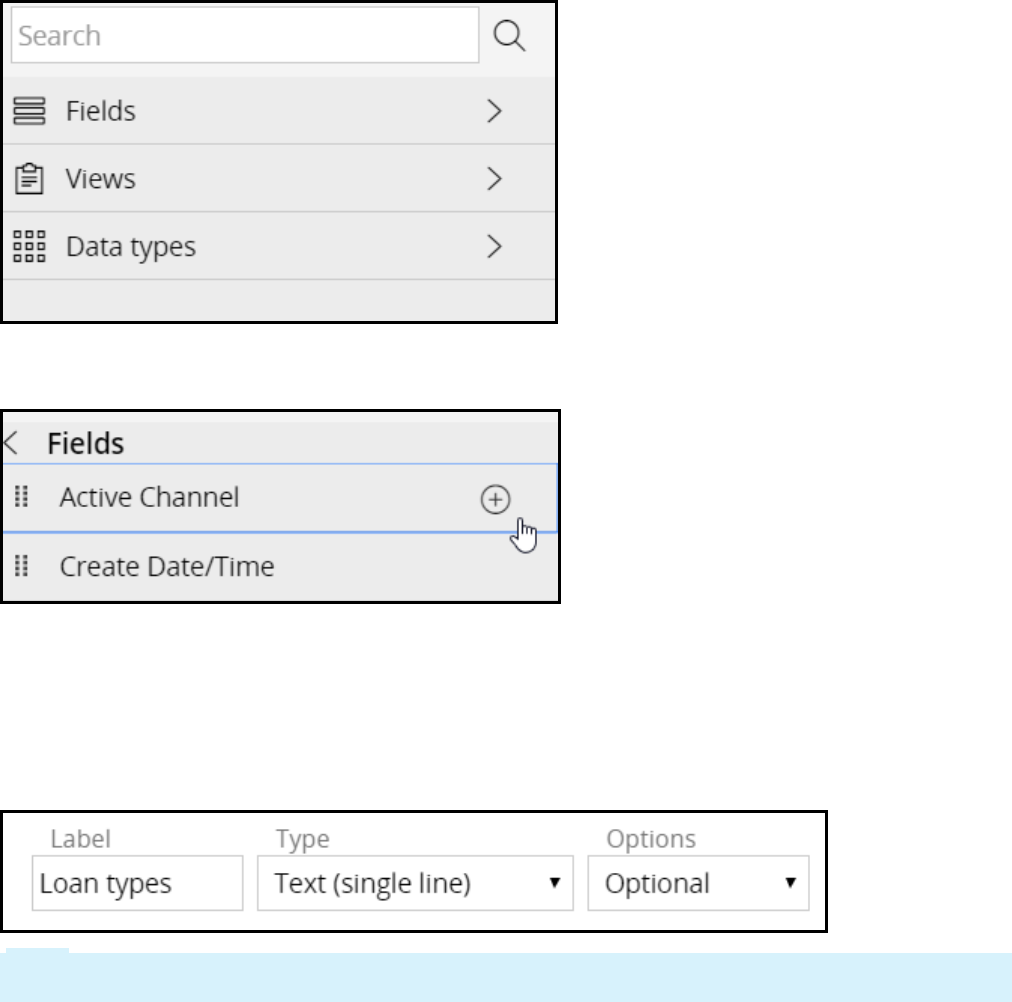The image size is (1012, 1002).
Task: Select the Create Date/Time field row
Action: coord(167,567)
